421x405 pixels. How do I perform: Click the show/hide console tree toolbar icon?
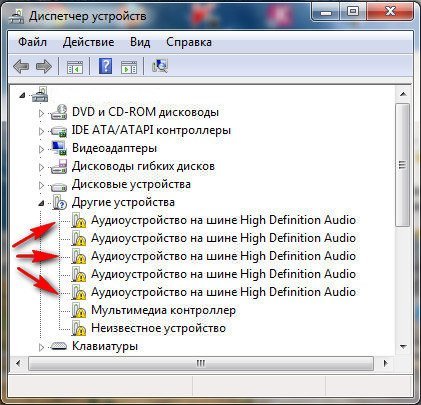tap(75, 67)
